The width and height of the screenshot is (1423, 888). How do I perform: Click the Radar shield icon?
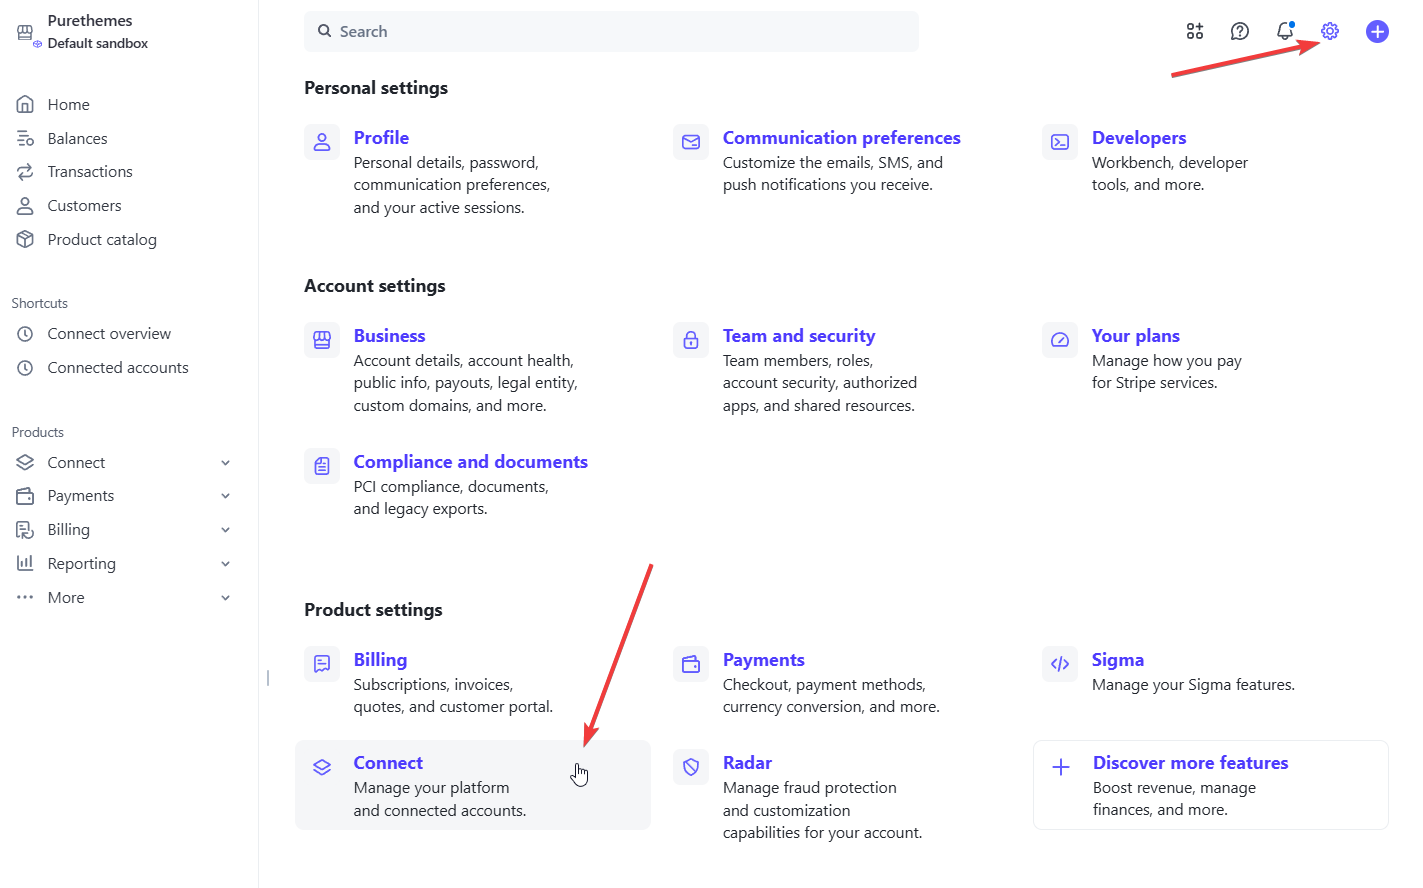[x=691, y=767]
